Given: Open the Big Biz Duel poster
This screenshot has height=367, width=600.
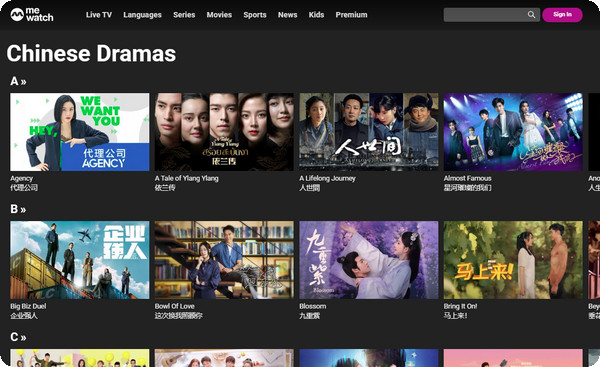Looking at the screenshot, I should [x=80, y=260].
